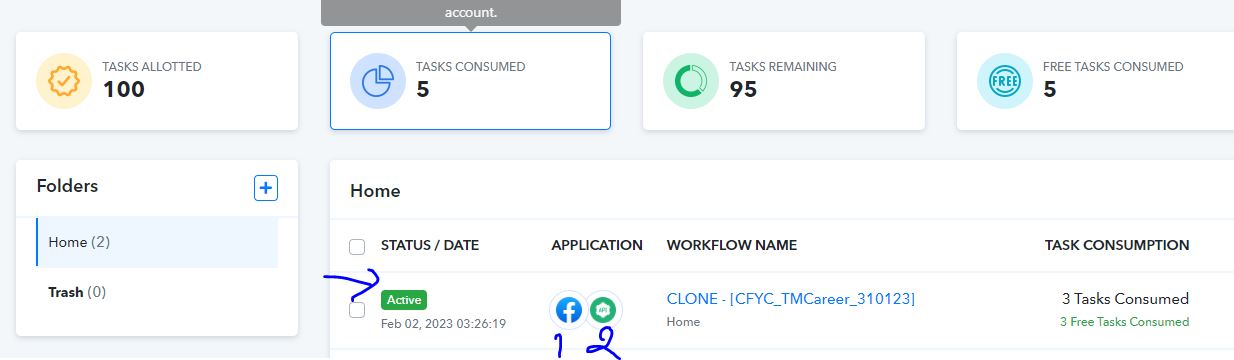
Task: Select the Tasks Consumed card
Action: [x=470, y=81]
